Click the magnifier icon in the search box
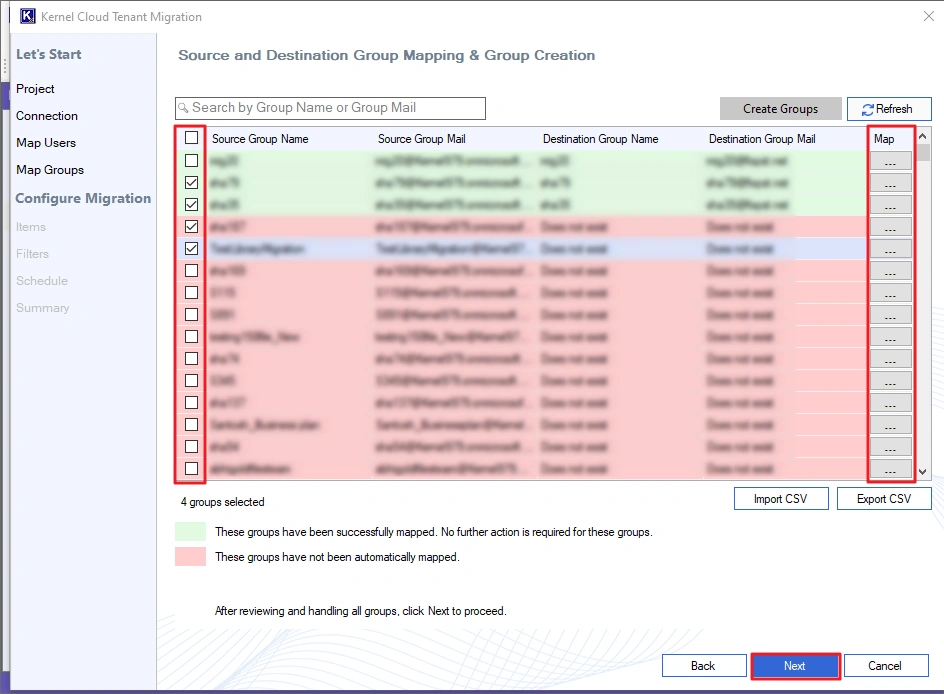 [183, 107]
